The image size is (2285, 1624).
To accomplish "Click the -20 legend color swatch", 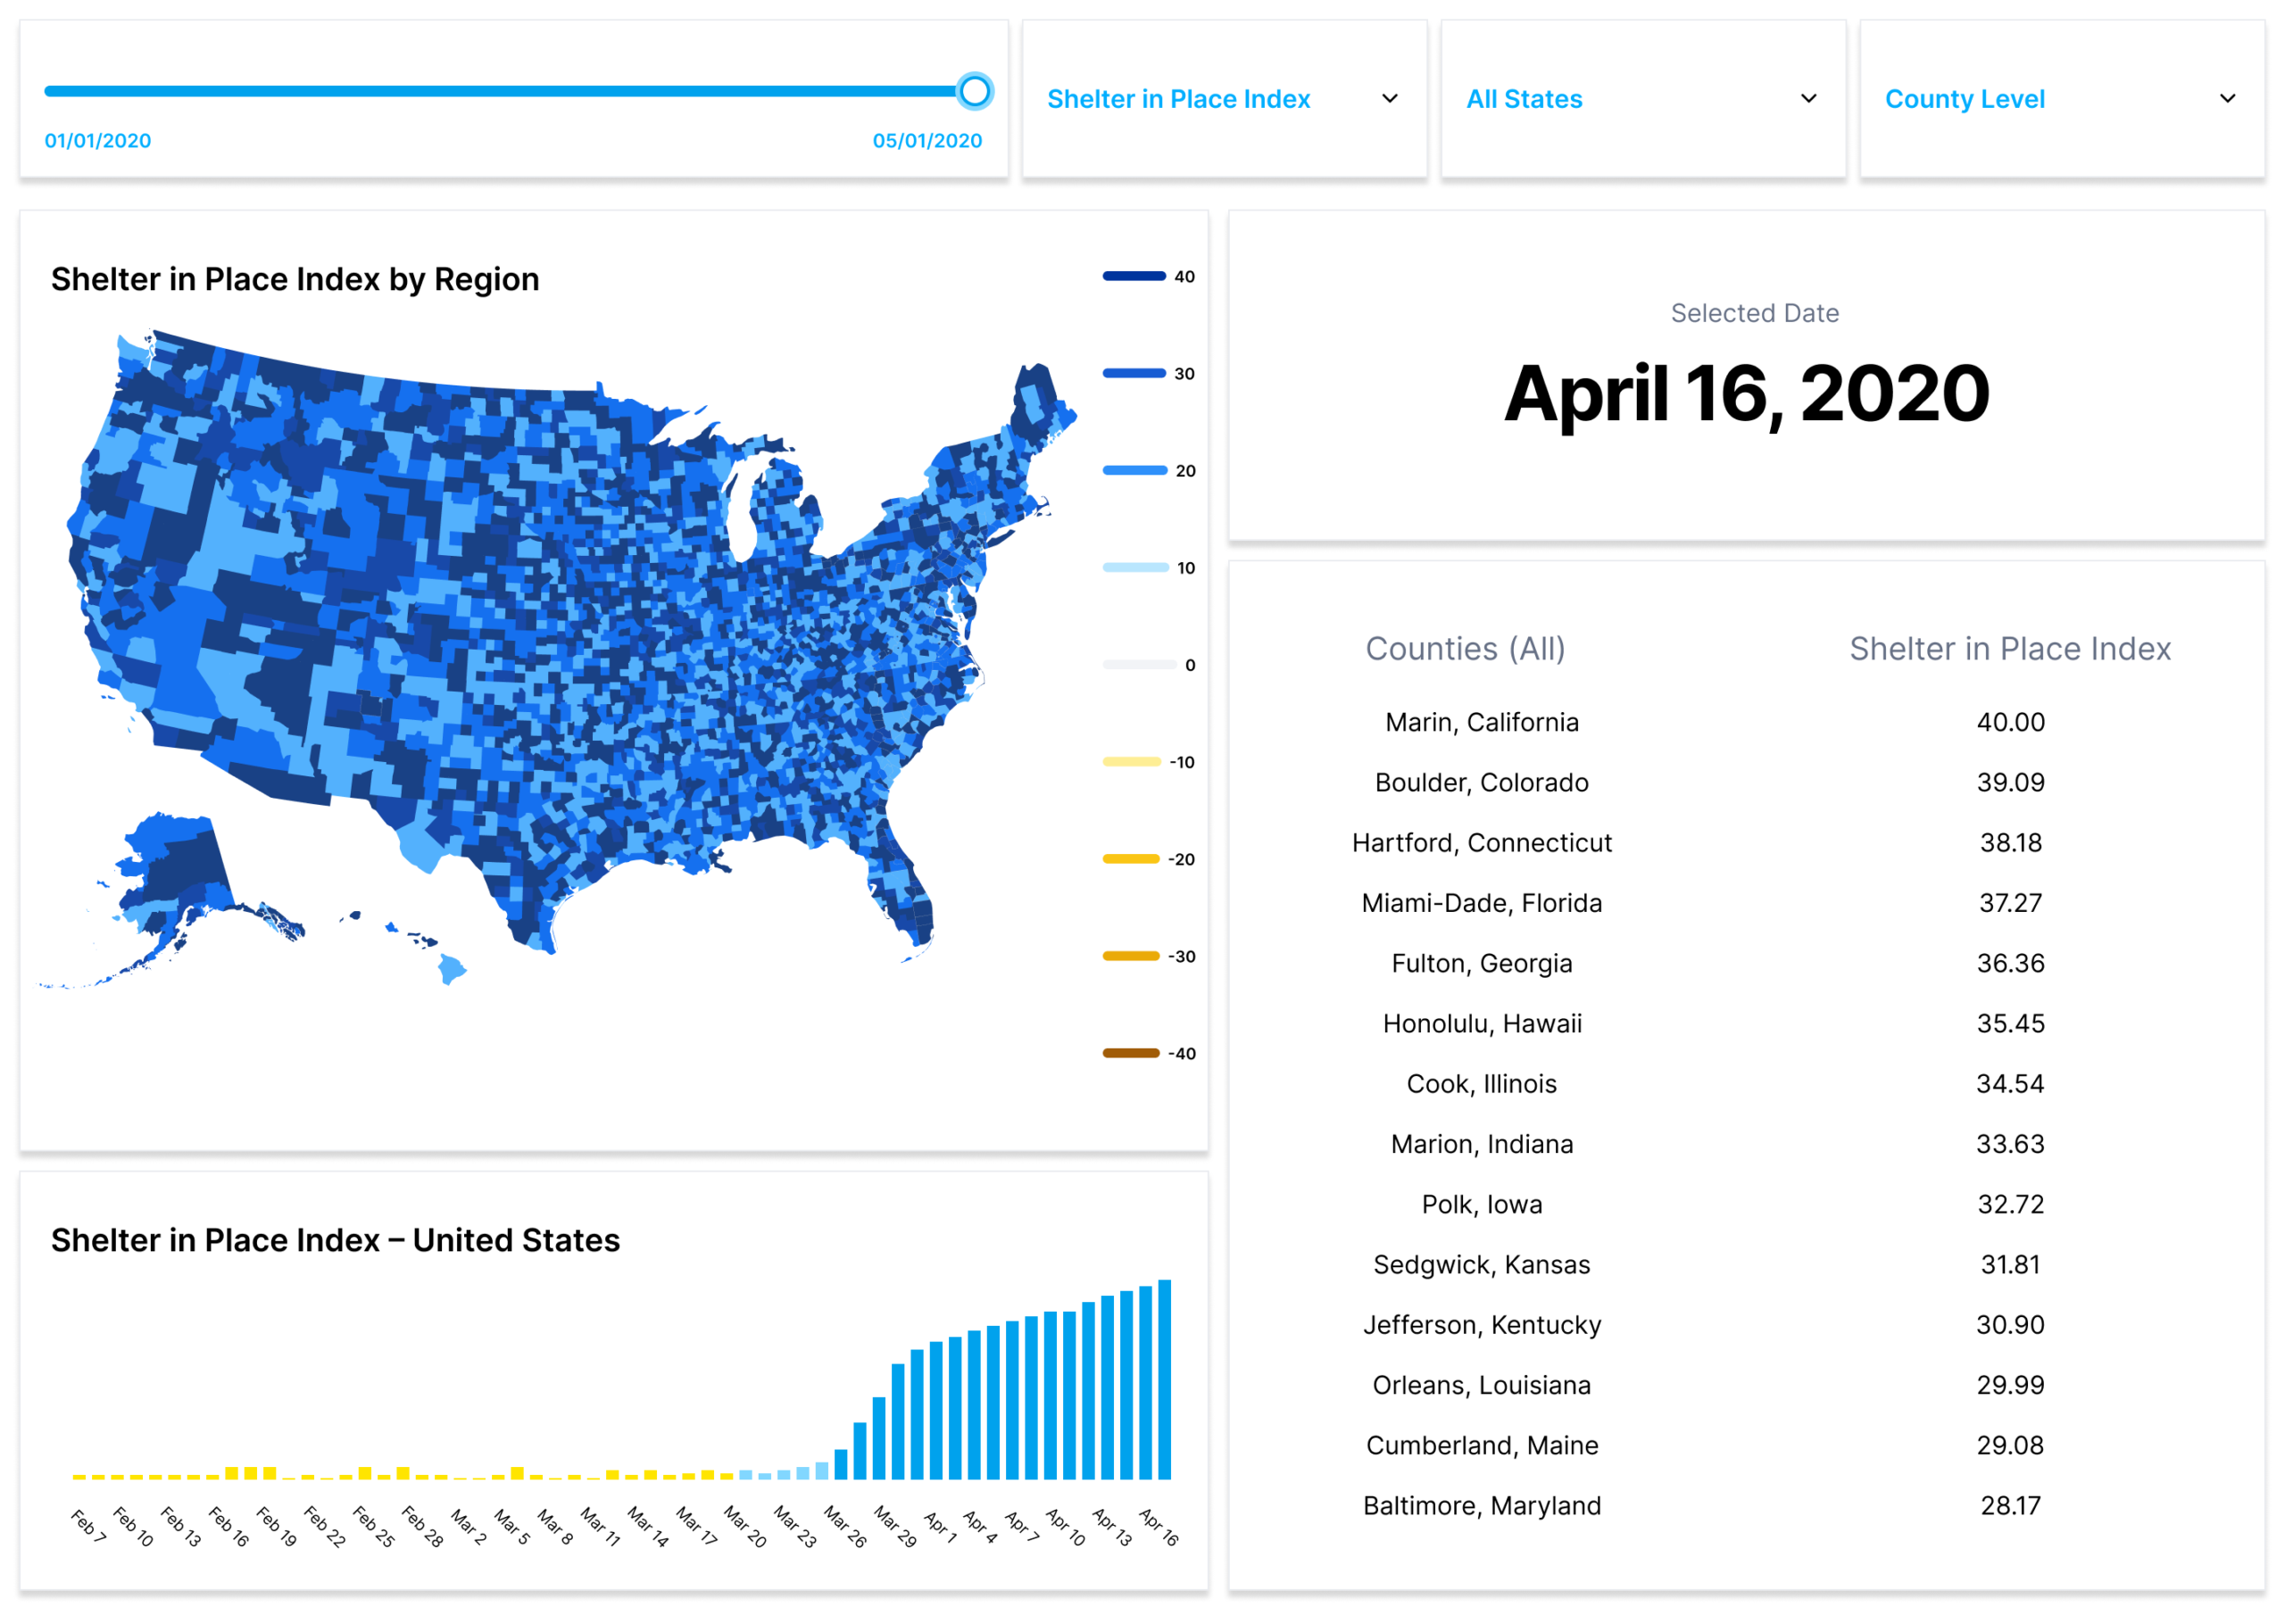I will coord(1130,859).
